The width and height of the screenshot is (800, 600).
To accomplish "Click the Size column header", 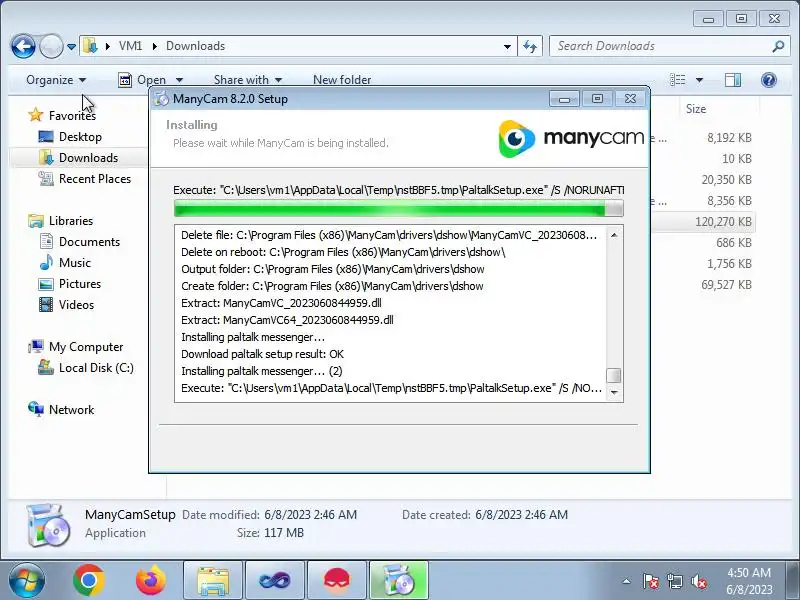I will point(696,109).
